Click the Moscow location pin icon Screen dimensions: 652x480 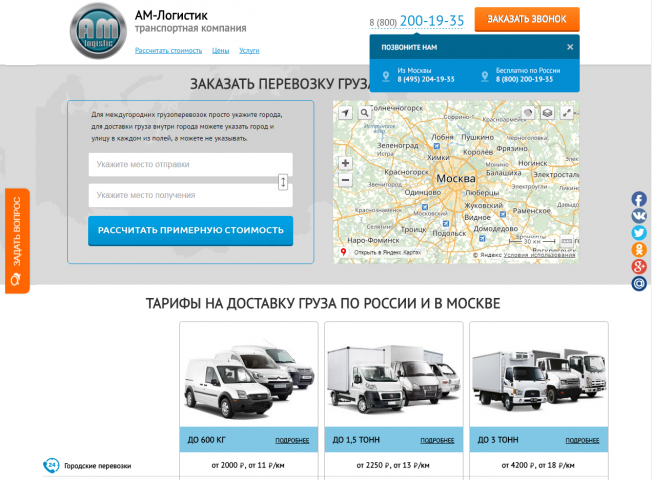[x=386, y=76]
